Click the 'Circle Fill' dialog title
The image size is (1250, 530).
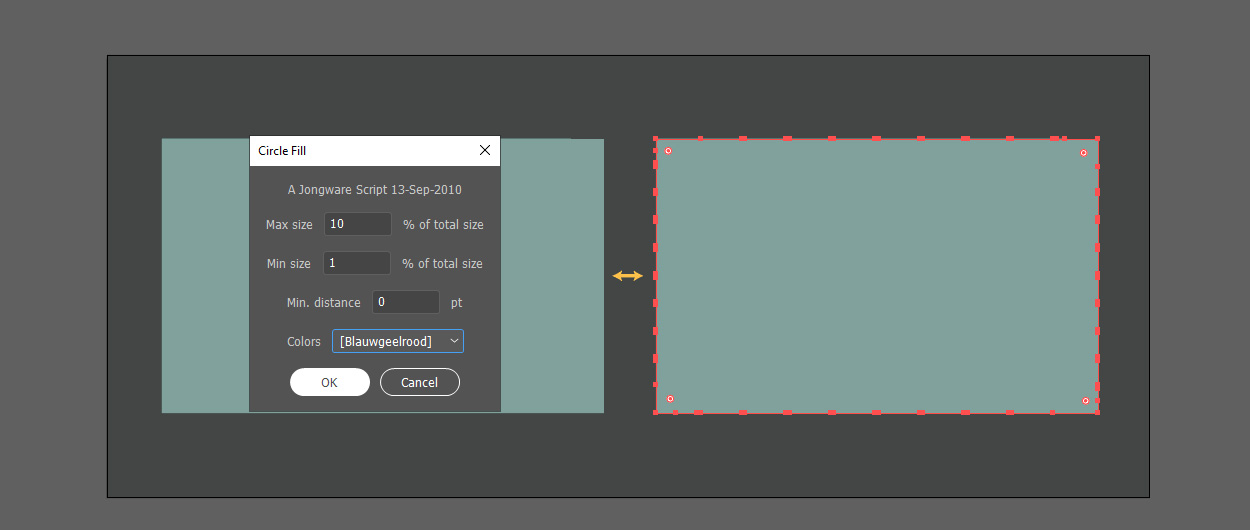point(282,151)
